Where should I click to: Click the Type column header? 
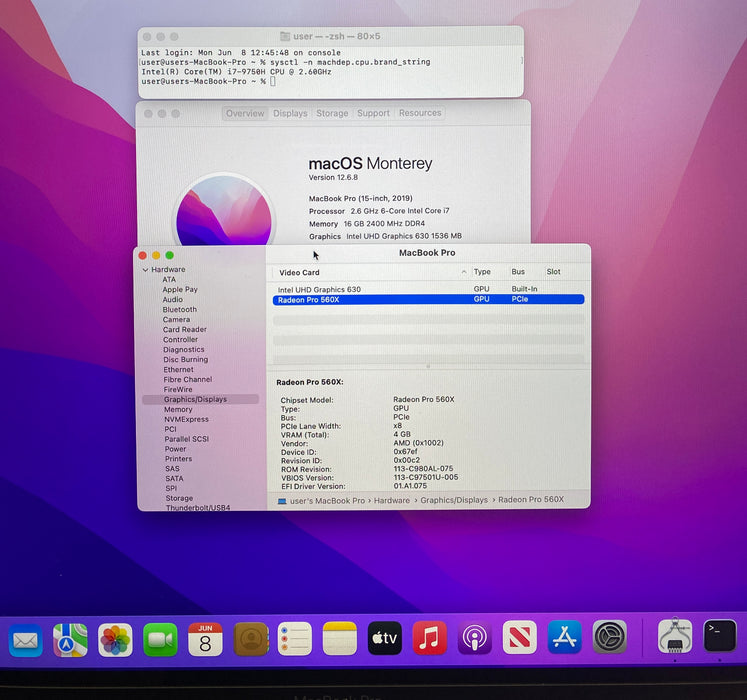pos(482,272)
